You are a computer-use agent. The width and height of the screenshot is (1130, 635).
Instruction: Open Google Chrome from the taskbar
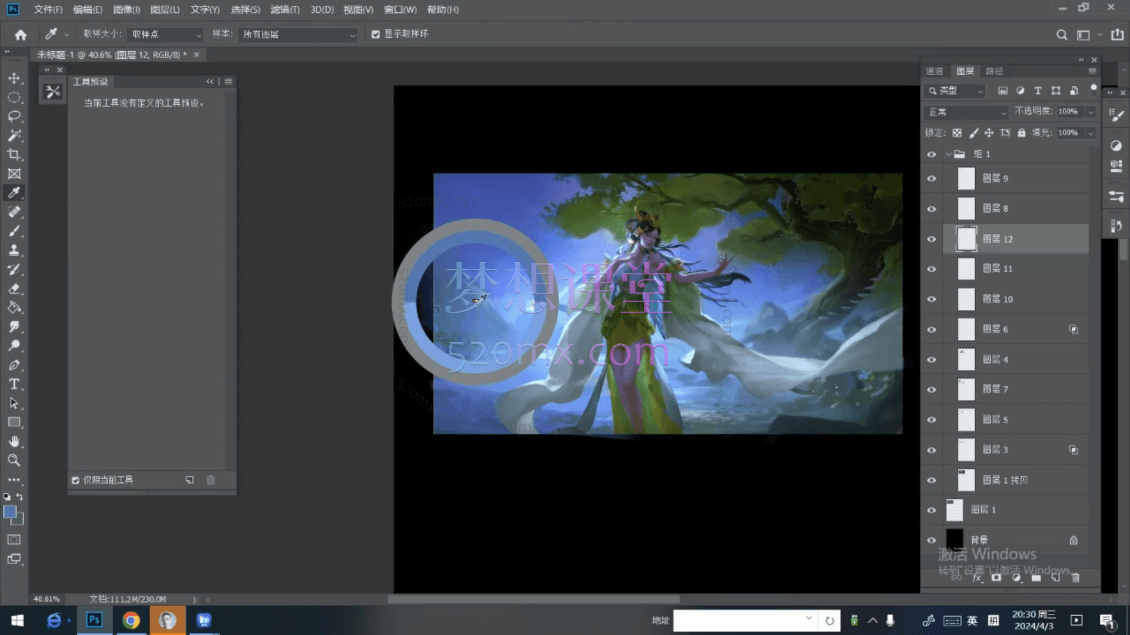[x=130, y=621]
